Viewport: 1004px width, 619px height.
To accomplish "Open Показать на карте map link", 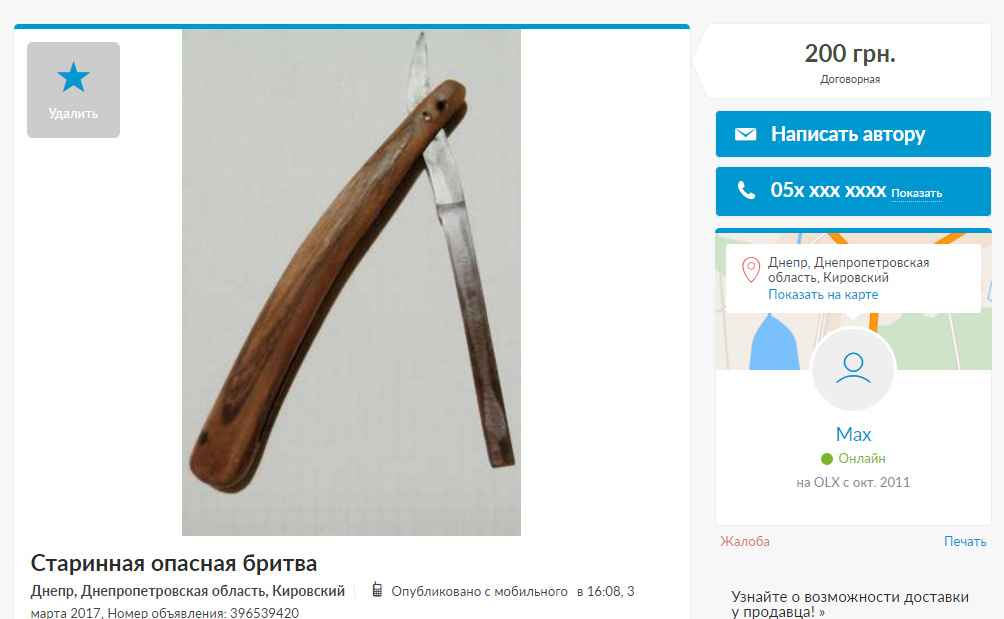I will click(x=823, y=294).
